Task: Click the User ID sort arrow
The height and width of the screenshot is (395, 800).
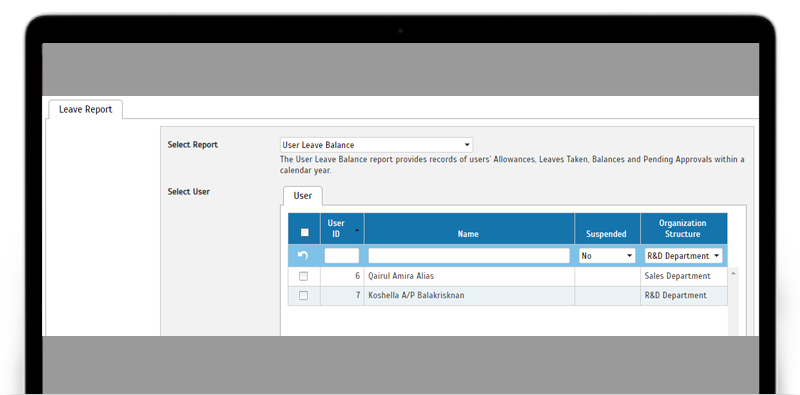Action: click(357, 230)
